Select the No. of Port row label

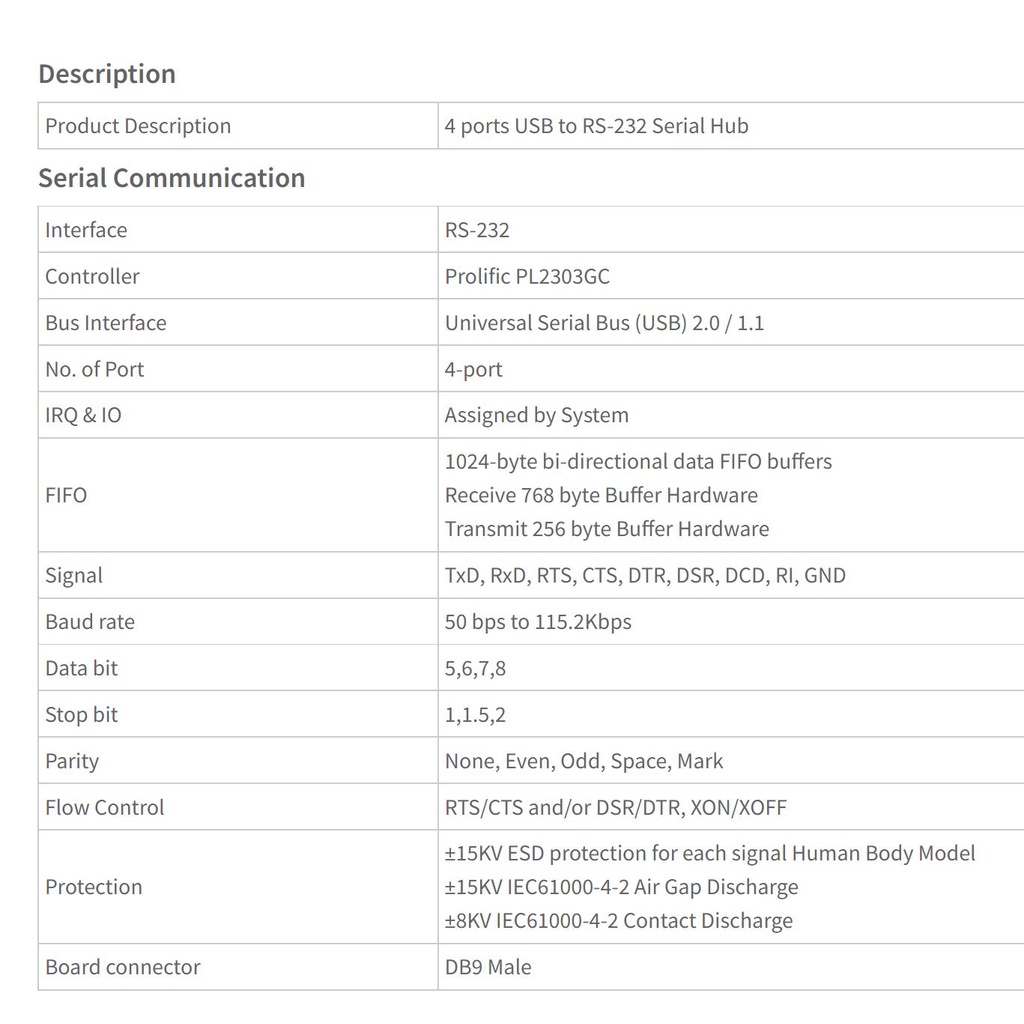[94, 369]
